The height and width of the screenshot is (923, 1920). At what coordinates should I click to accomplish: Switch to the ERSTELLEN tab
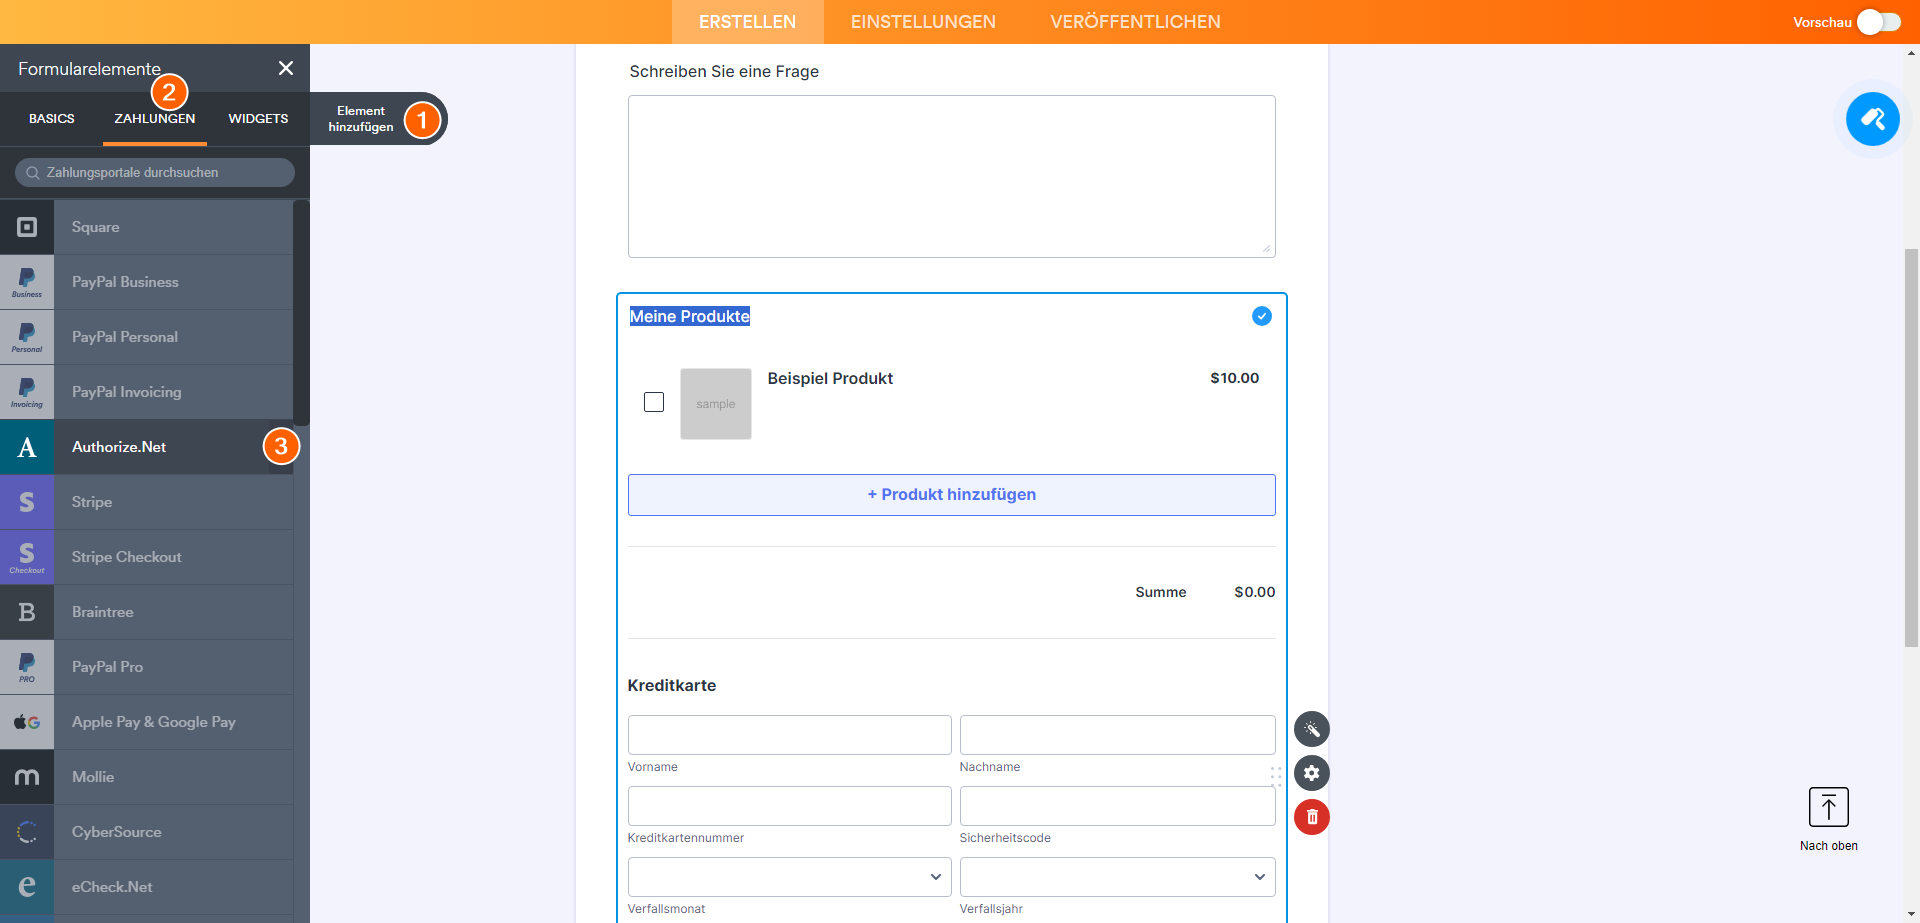748,22
